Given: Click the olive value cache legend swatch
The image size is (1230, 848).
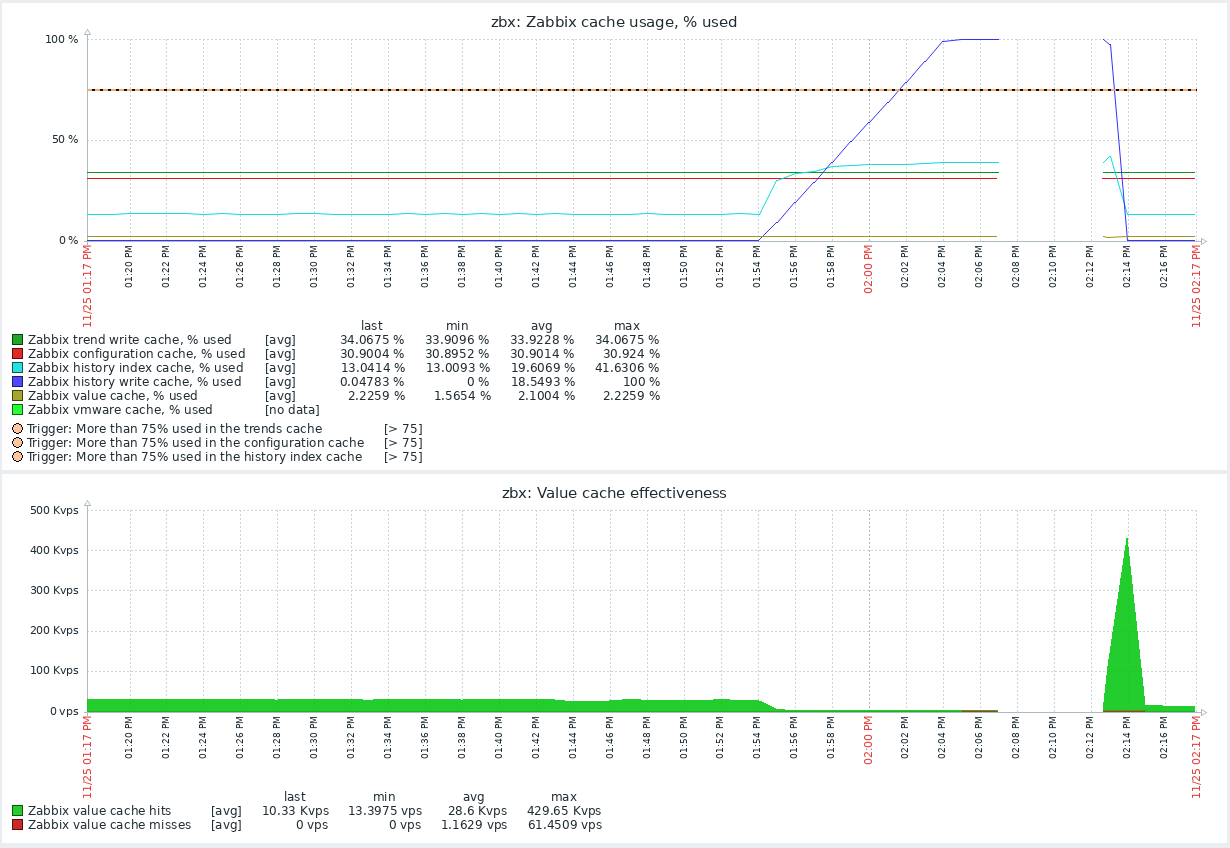Looking at the screenshot, I should [x=17, y=396].
